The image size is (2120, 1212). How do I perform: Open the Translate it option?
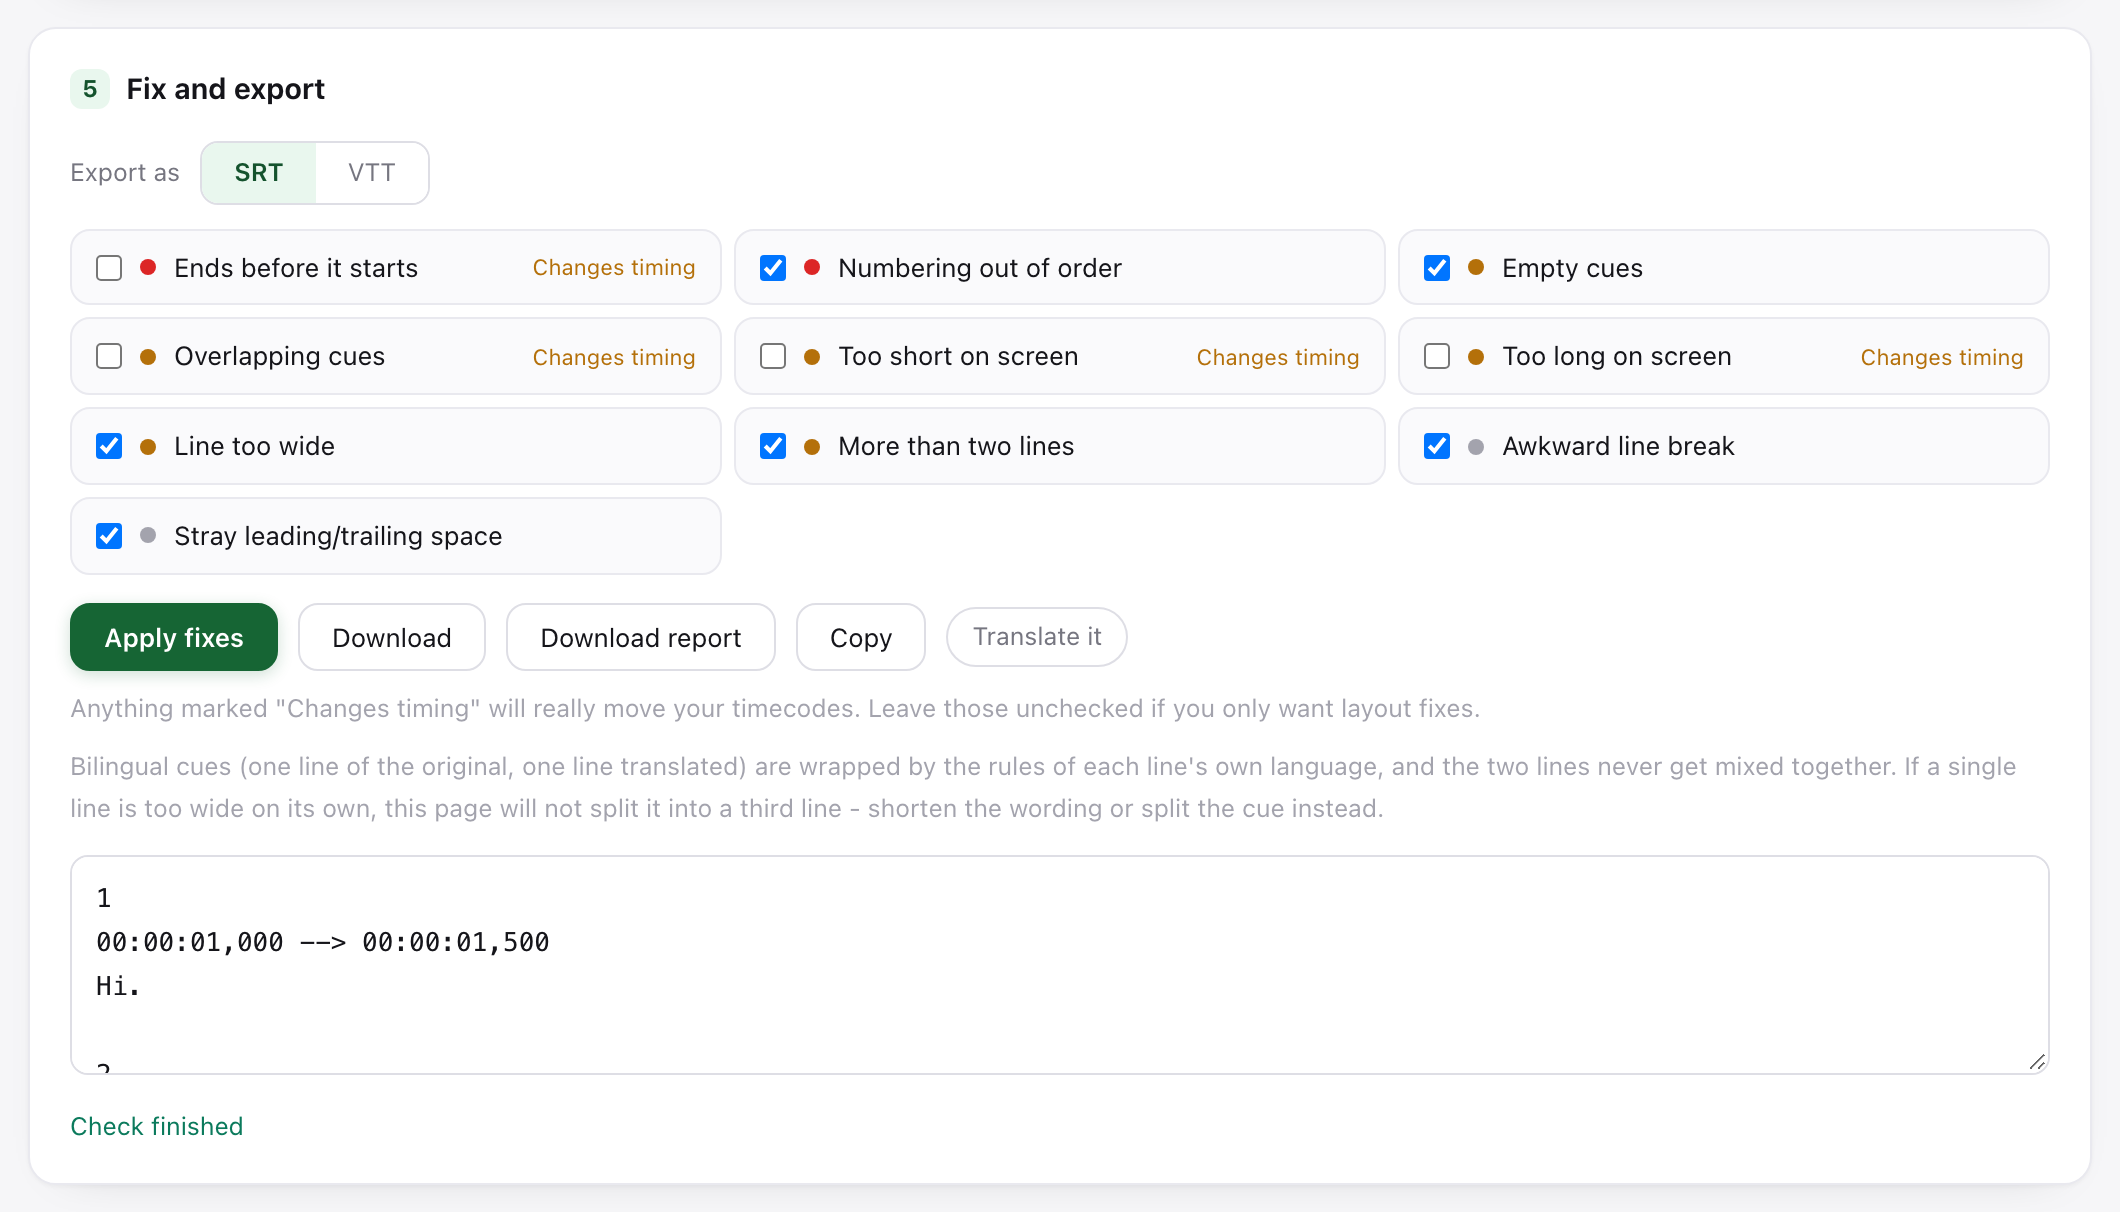point(1037,637)
